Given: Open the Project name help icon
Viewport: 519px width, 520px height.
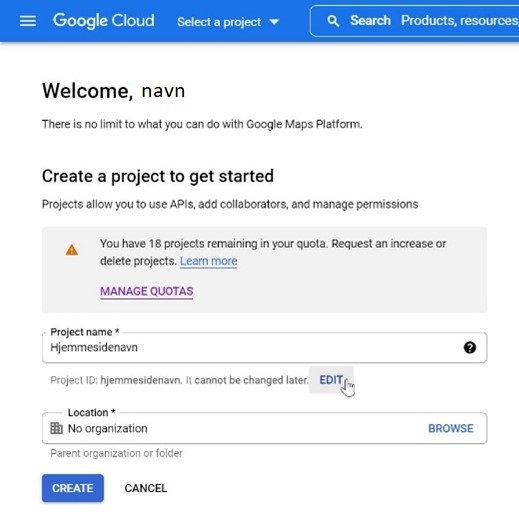Looking at the screenshot, I should pyautogui.click(x=470, y=348).
